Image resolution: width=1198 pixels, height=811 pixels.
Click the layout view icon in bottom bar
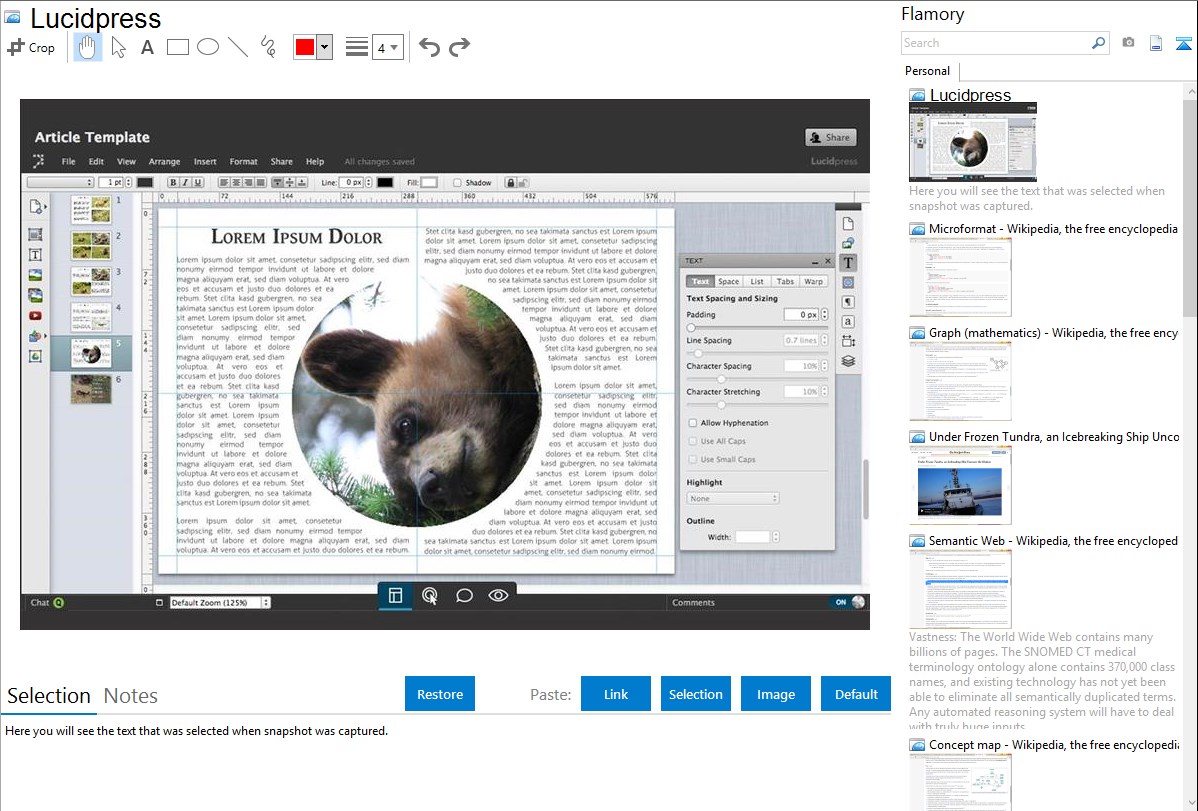(x=395, y=595)
